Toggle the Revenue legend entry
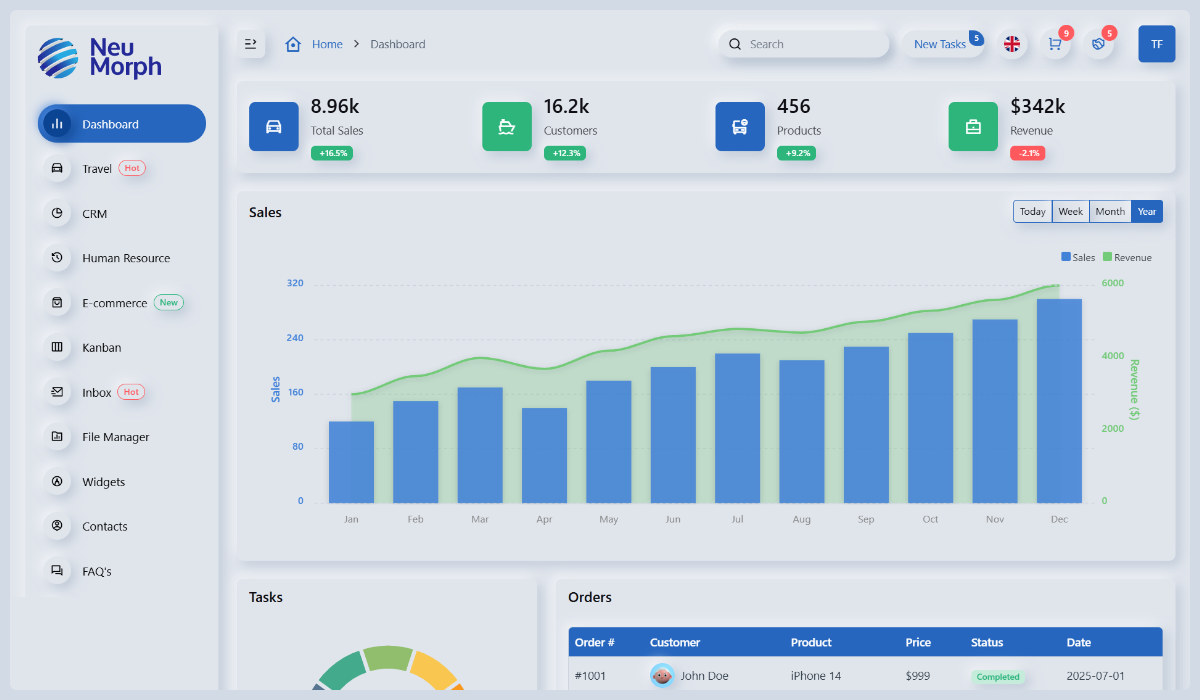This screenshot has width=1200, height=700. coord(1127,257)
